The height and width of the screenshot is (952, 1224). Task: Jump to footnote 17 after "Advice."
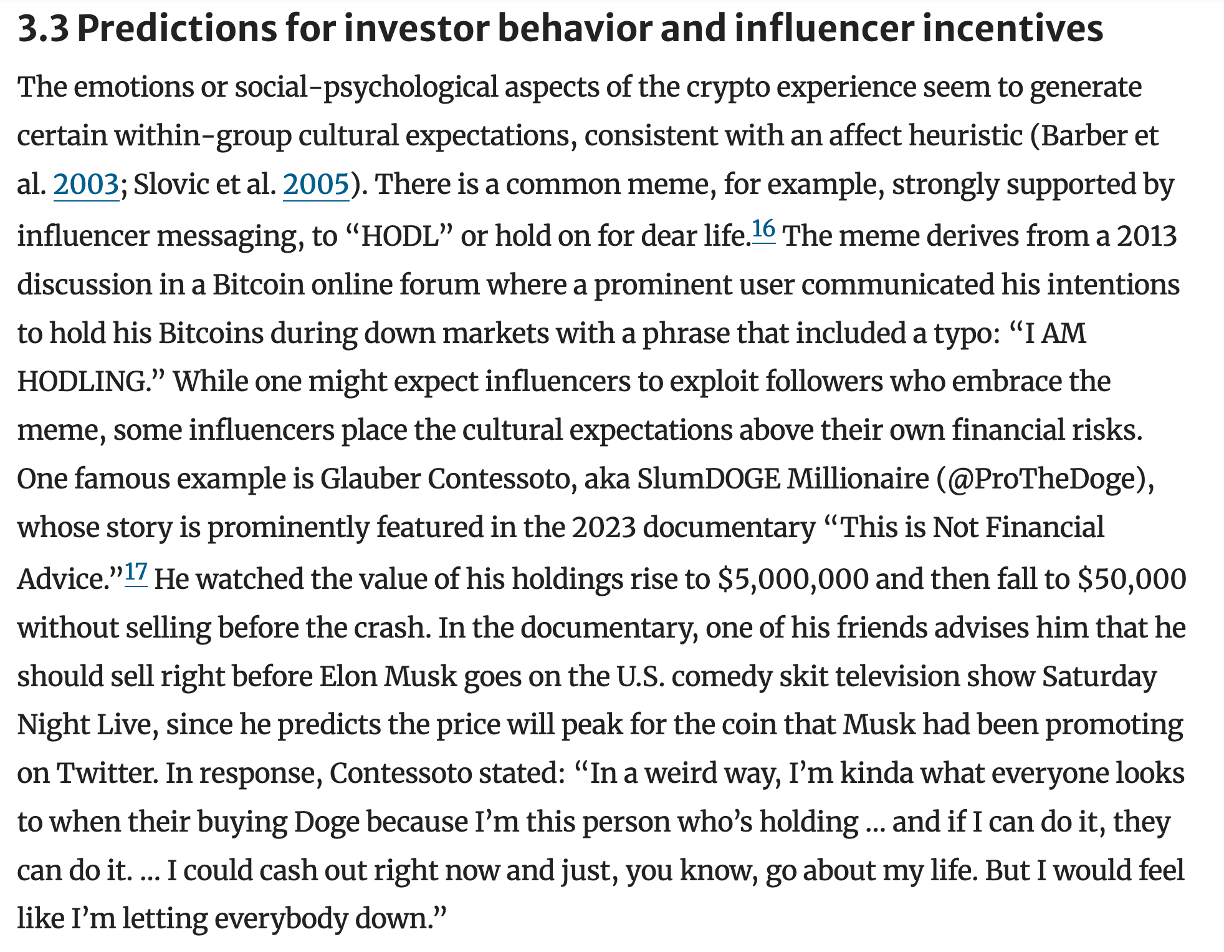[x=136, y=575]
